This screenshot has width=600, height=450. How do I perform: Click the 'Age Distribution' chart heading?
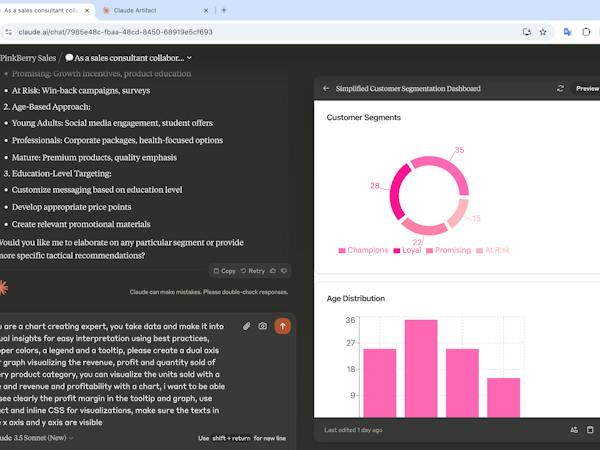[356, 298]
